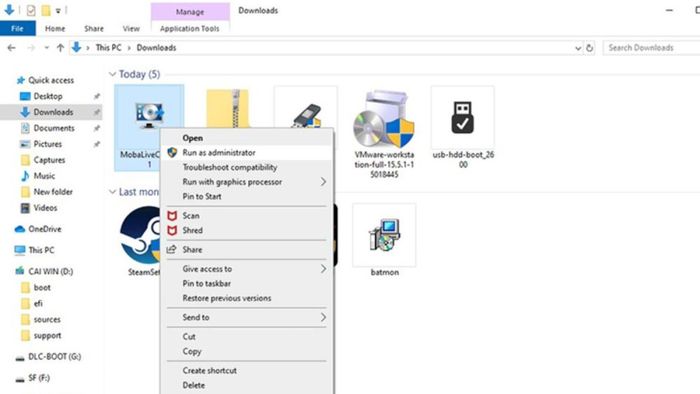Choose Copy from the context menu
Image resolution: width=700 pixels, height=394 pixels.
(247, 351)
